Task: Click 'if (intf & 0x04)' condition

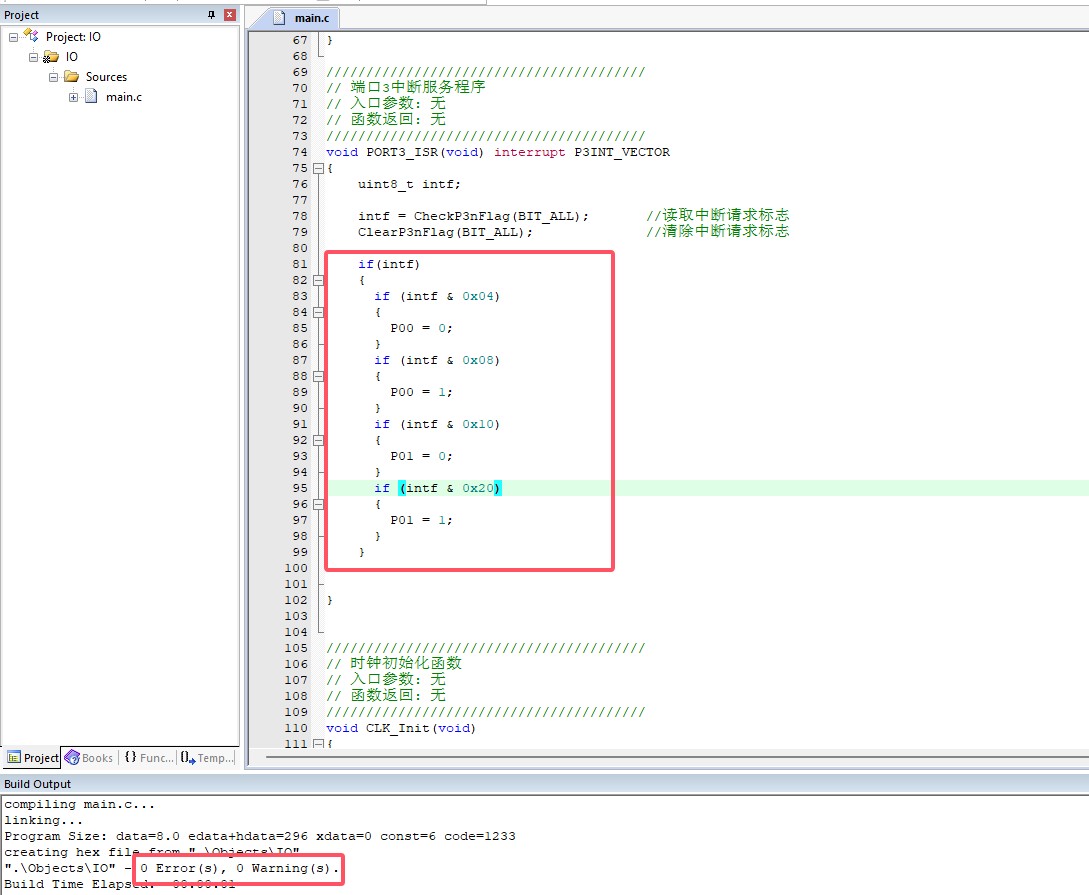Action: point(437,296)
